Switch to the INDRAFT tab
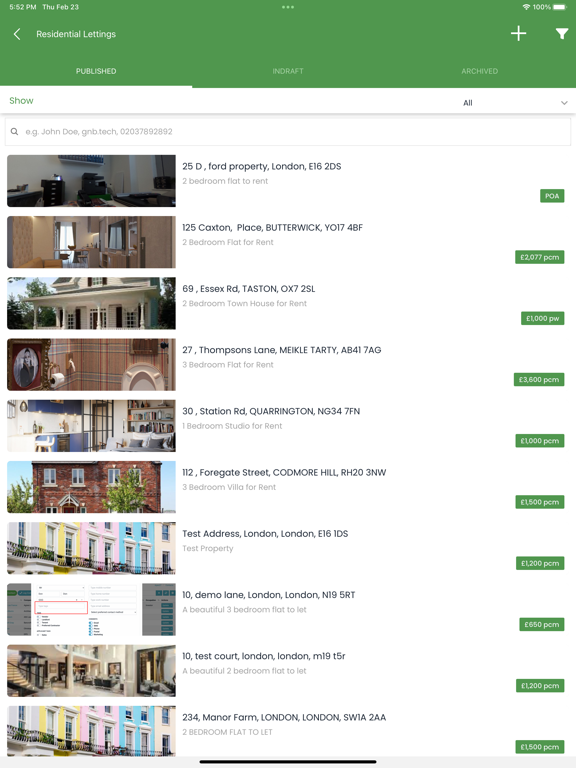This screenshot has width=576, height=768. pos(288,71)
